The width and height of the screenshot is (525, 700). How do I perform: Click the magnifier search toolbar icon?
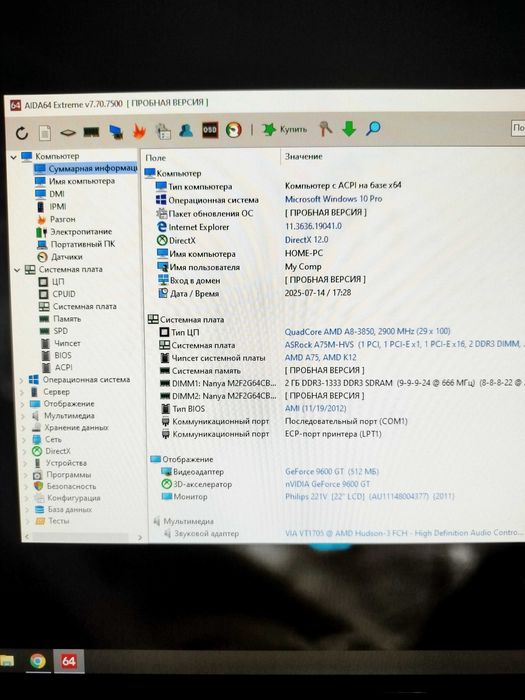pos(373,129)
